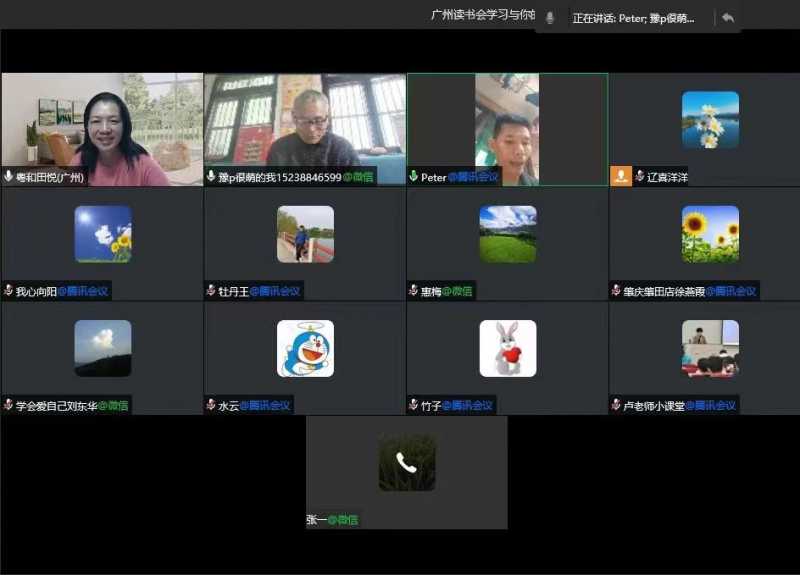Click the Doraemon avatar of 水云
The height and width of the screenshot is (575, 800).
point(305,348)
